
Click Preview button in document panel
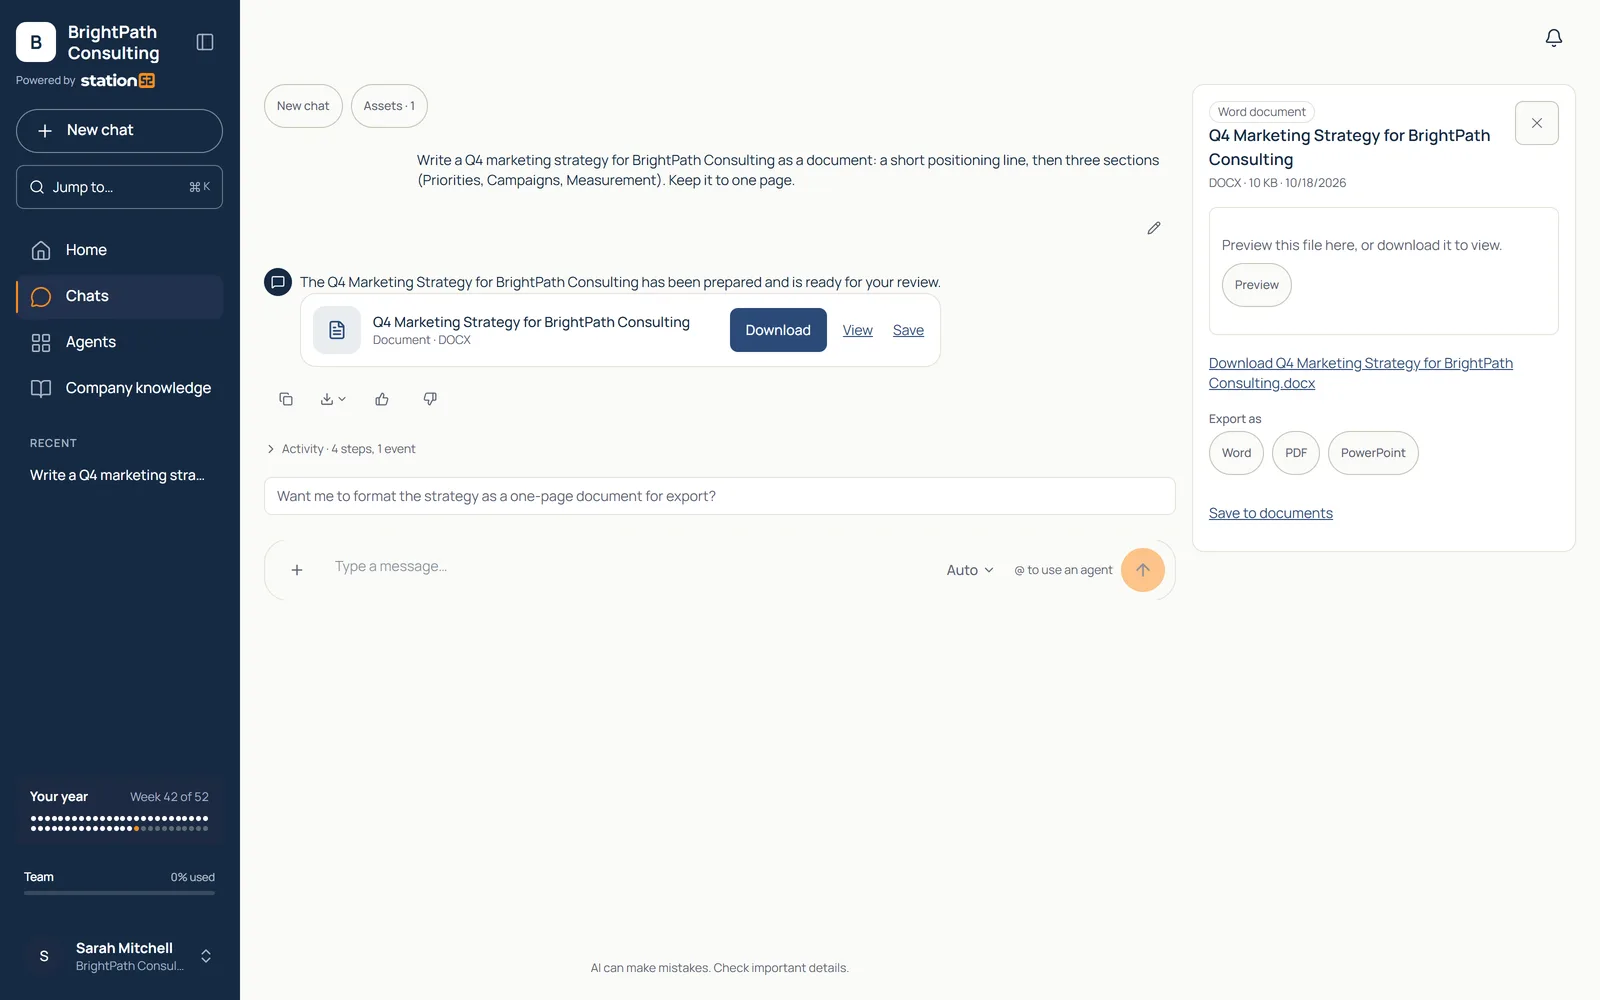click(x=1256, y=285)
